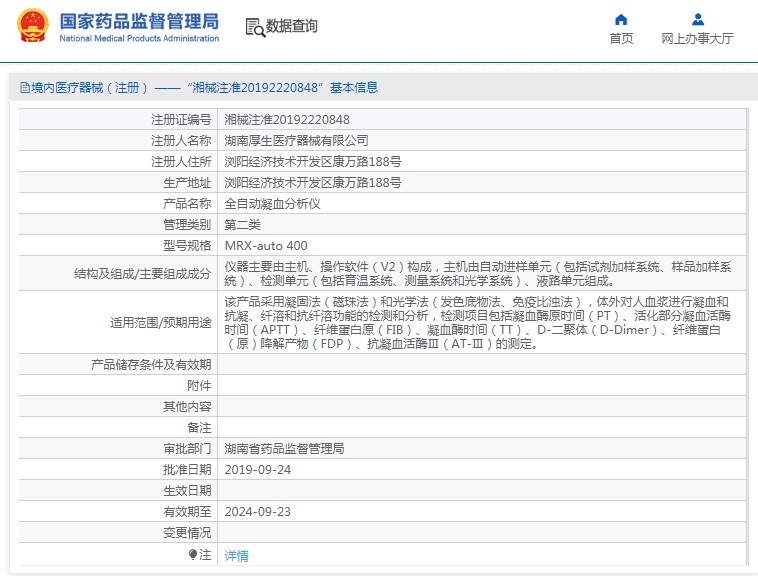Click the document icon before 境内医疗器械
This screenshot has width=758, height=576.
tap(25, 87)
